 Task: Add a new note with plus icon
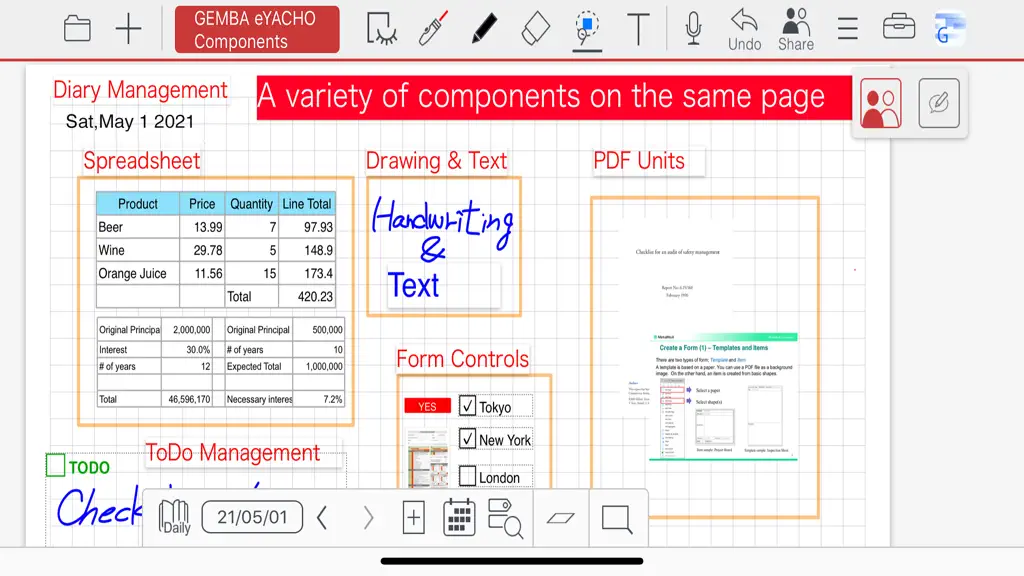tap(128, 29)
